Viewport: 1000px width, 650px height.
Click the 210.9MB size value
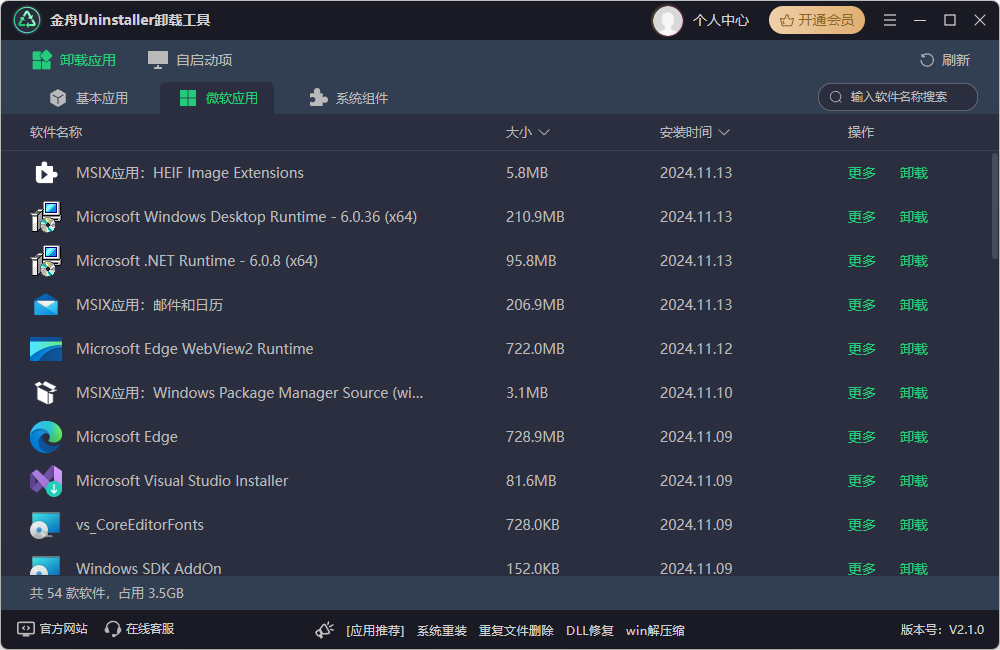point(535,217)
